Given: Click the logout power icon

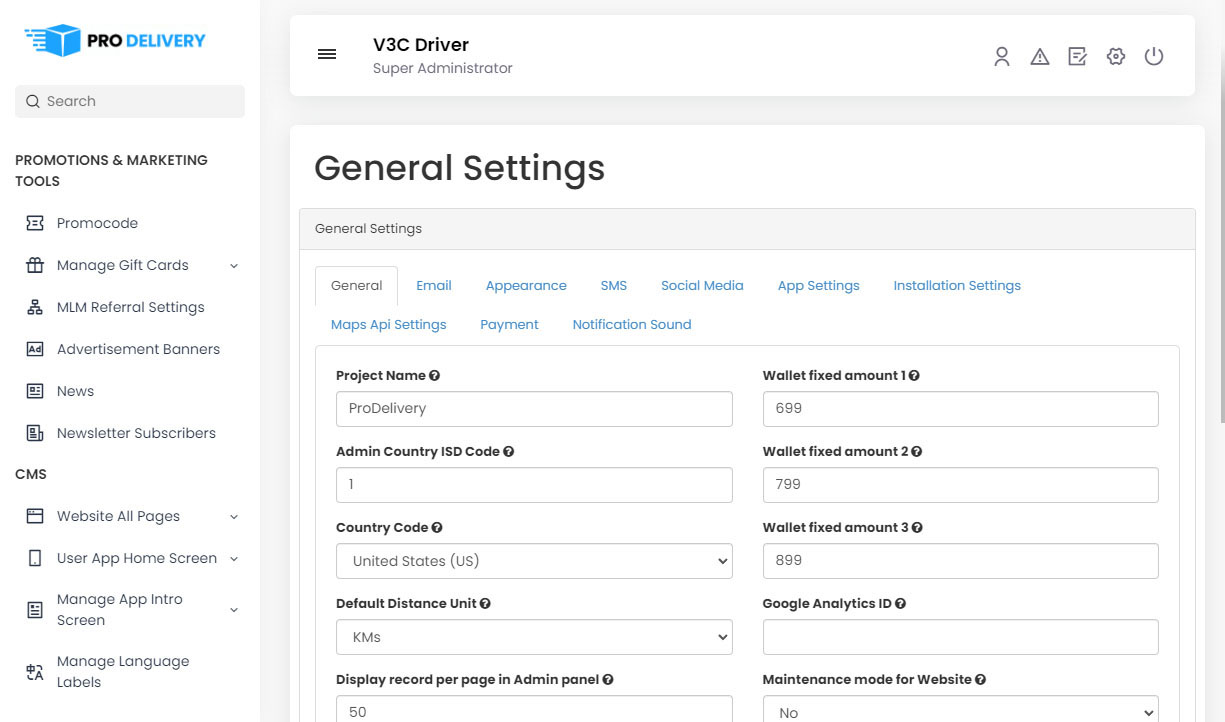Looking at the screenshot, I should click(x=1154, y=57).
